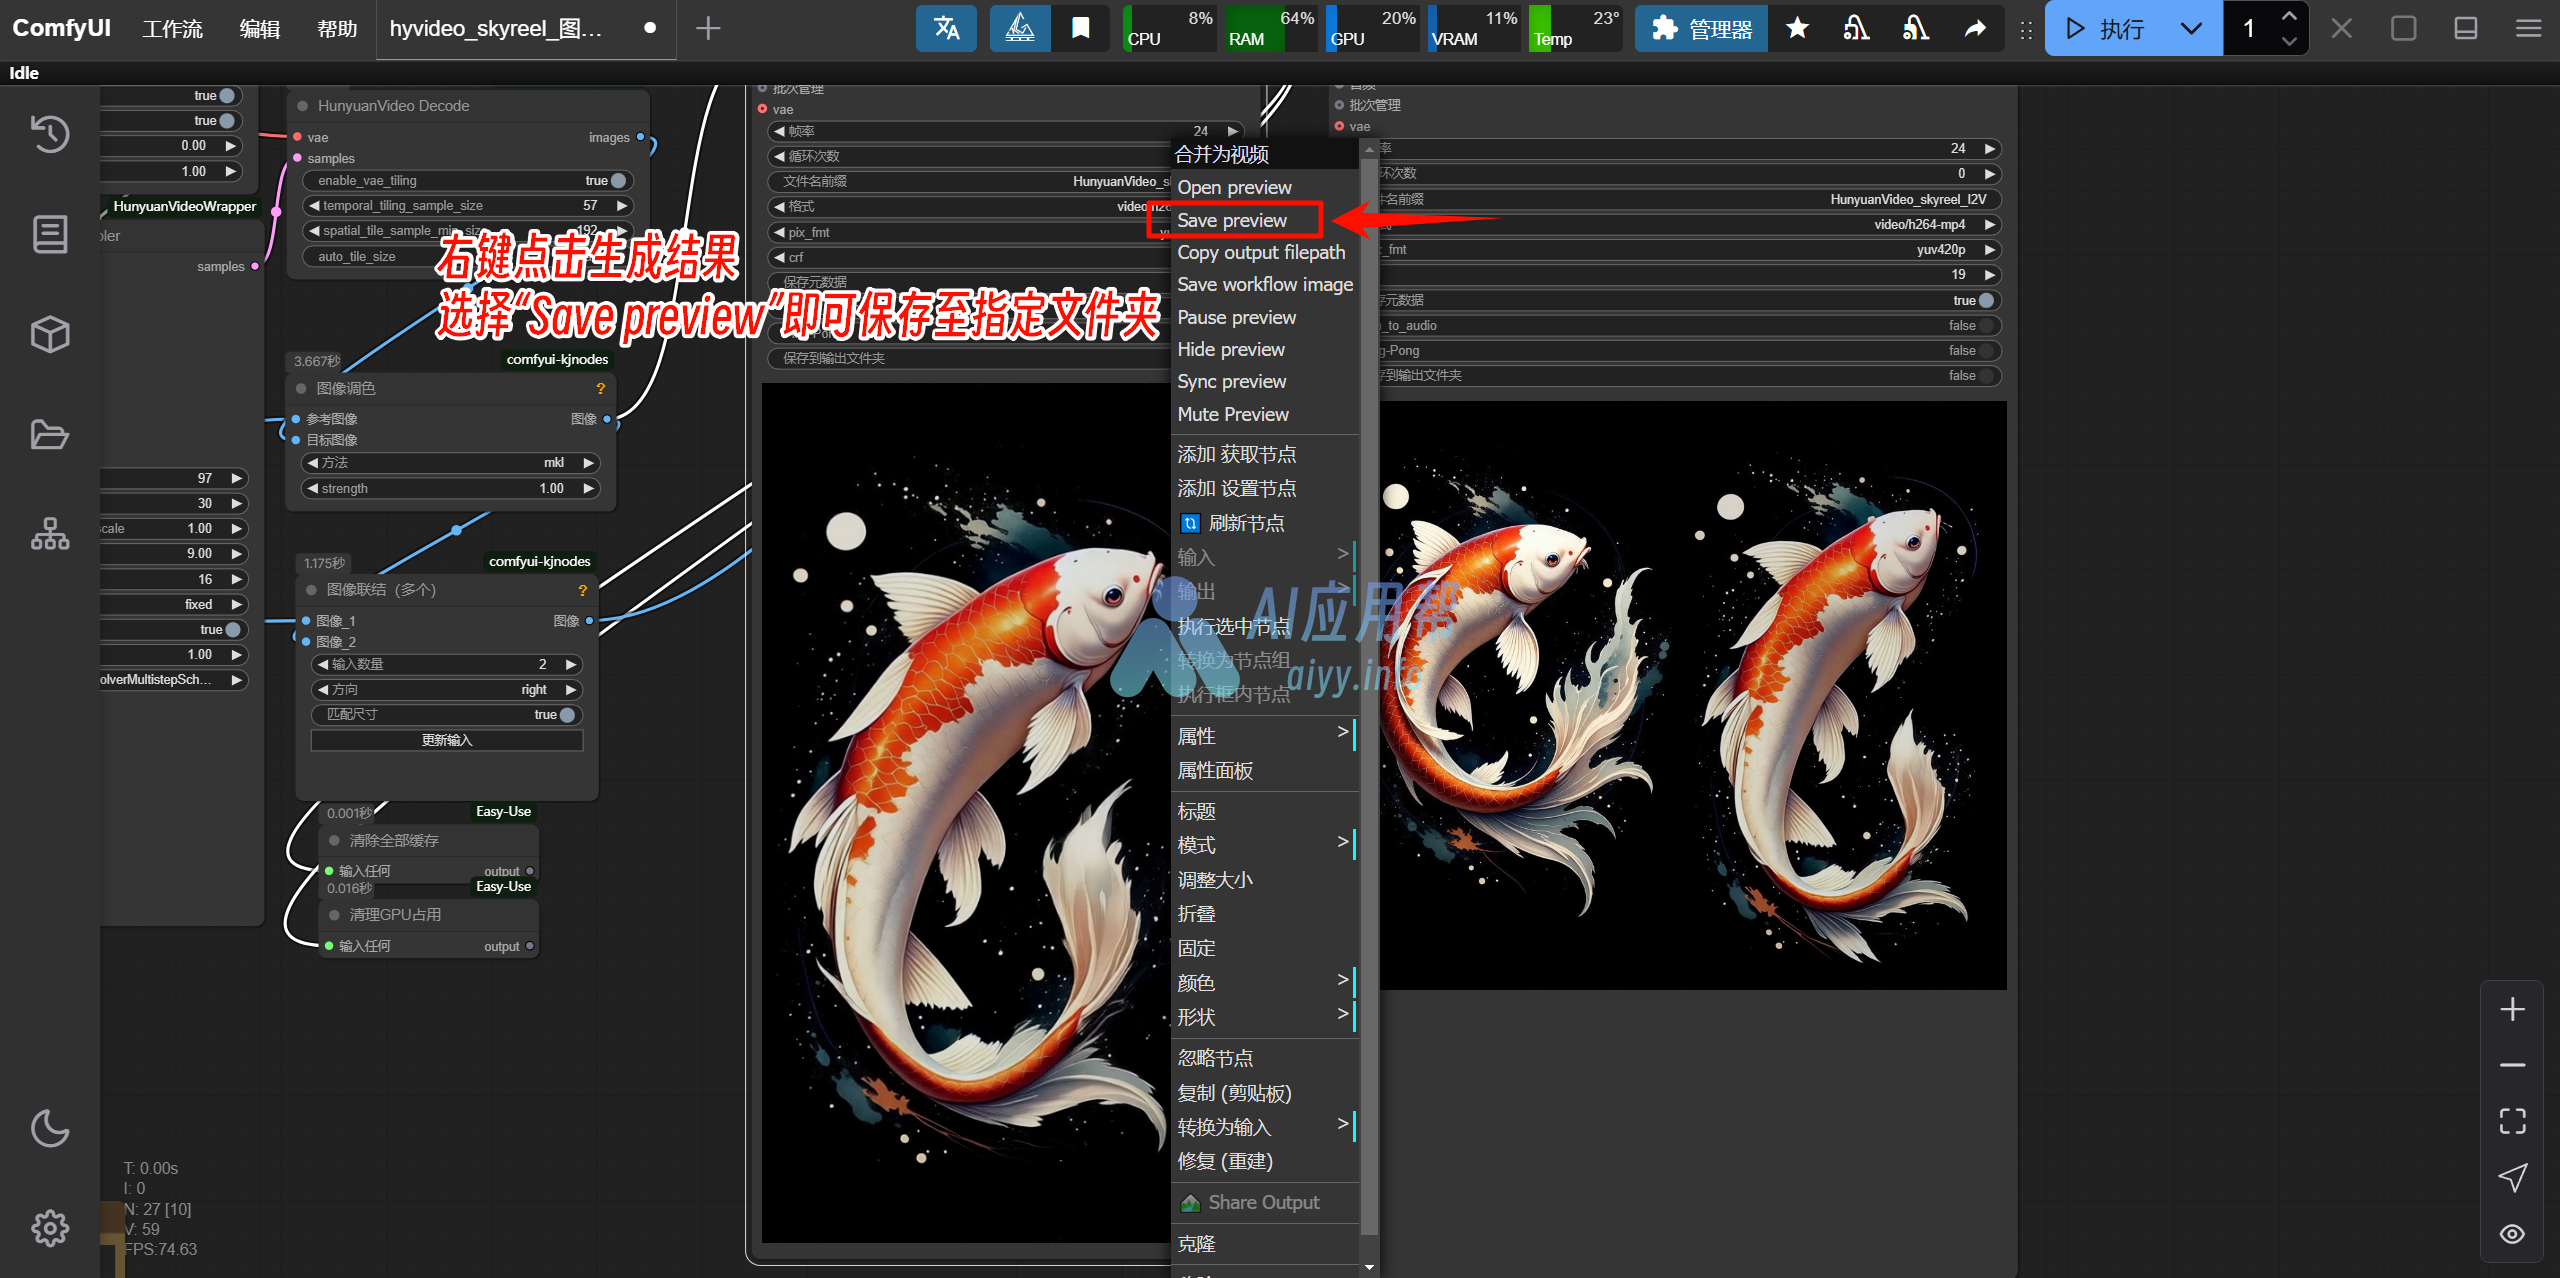Toggle 保存元数据 true switch on right node

coord(1987,300)
